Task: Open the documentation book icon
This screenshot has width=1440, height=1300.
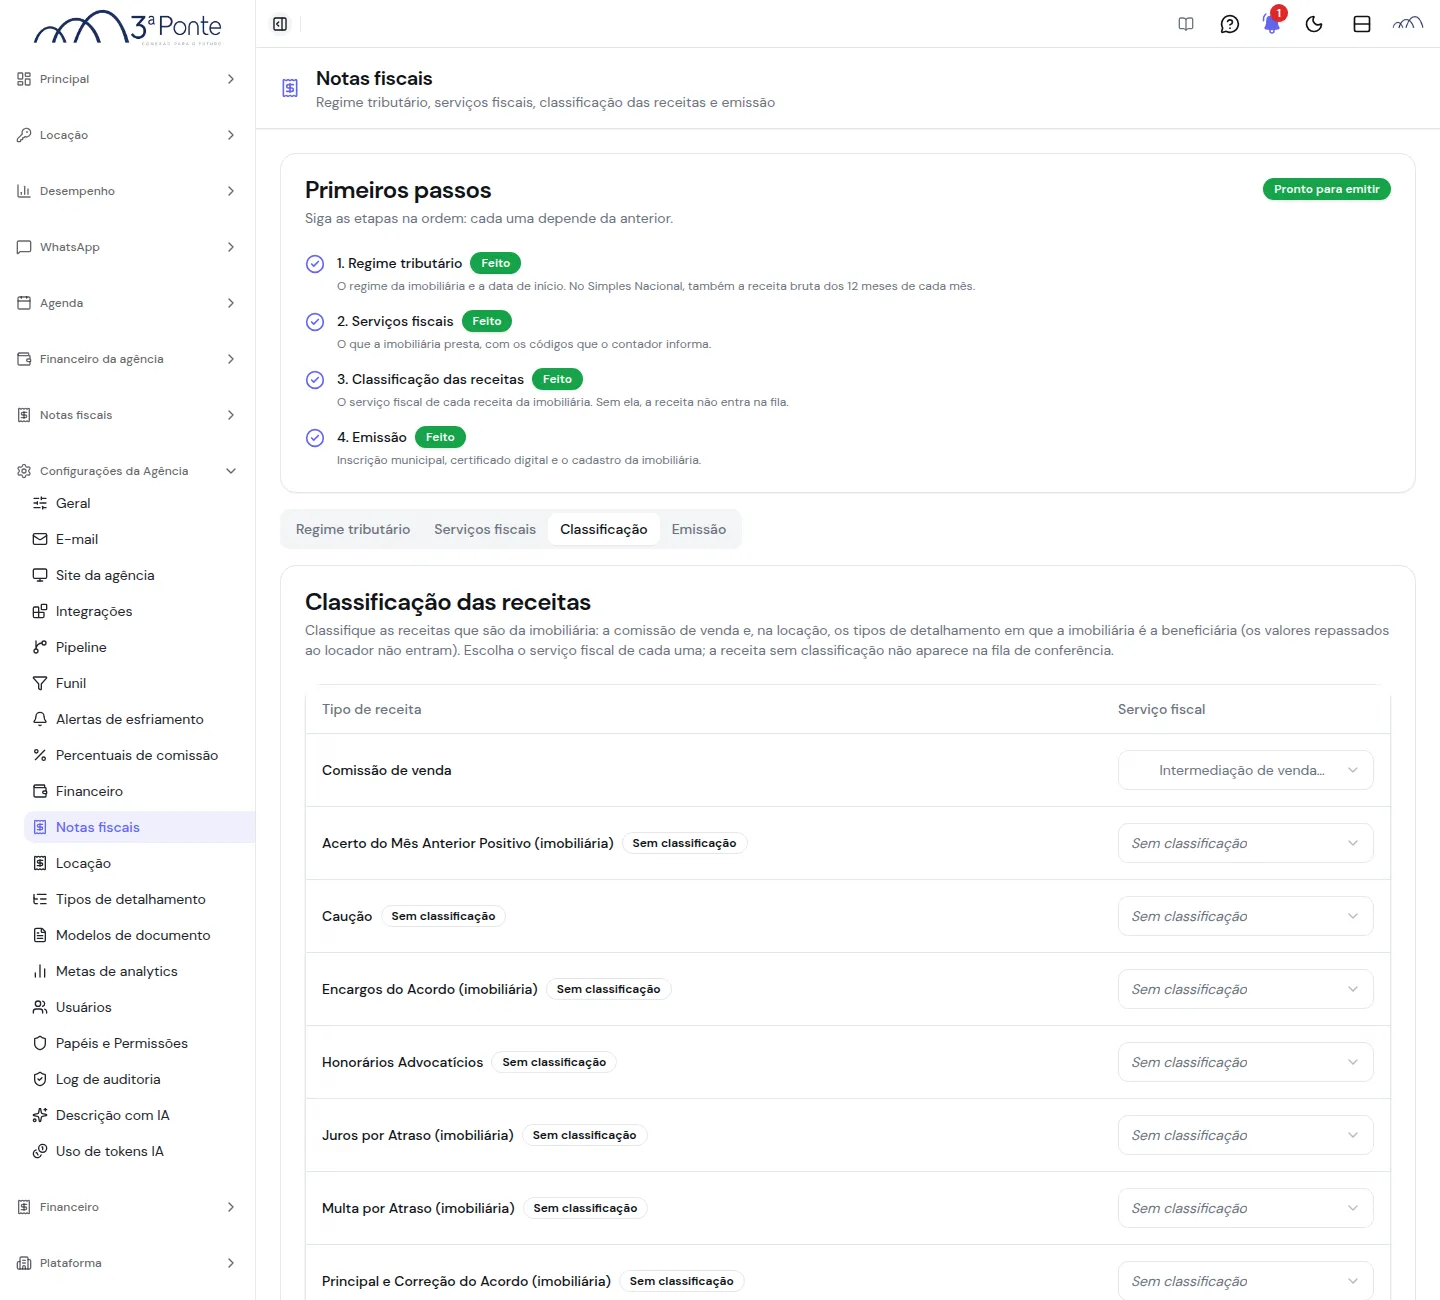Action: tap(1186, 24)
